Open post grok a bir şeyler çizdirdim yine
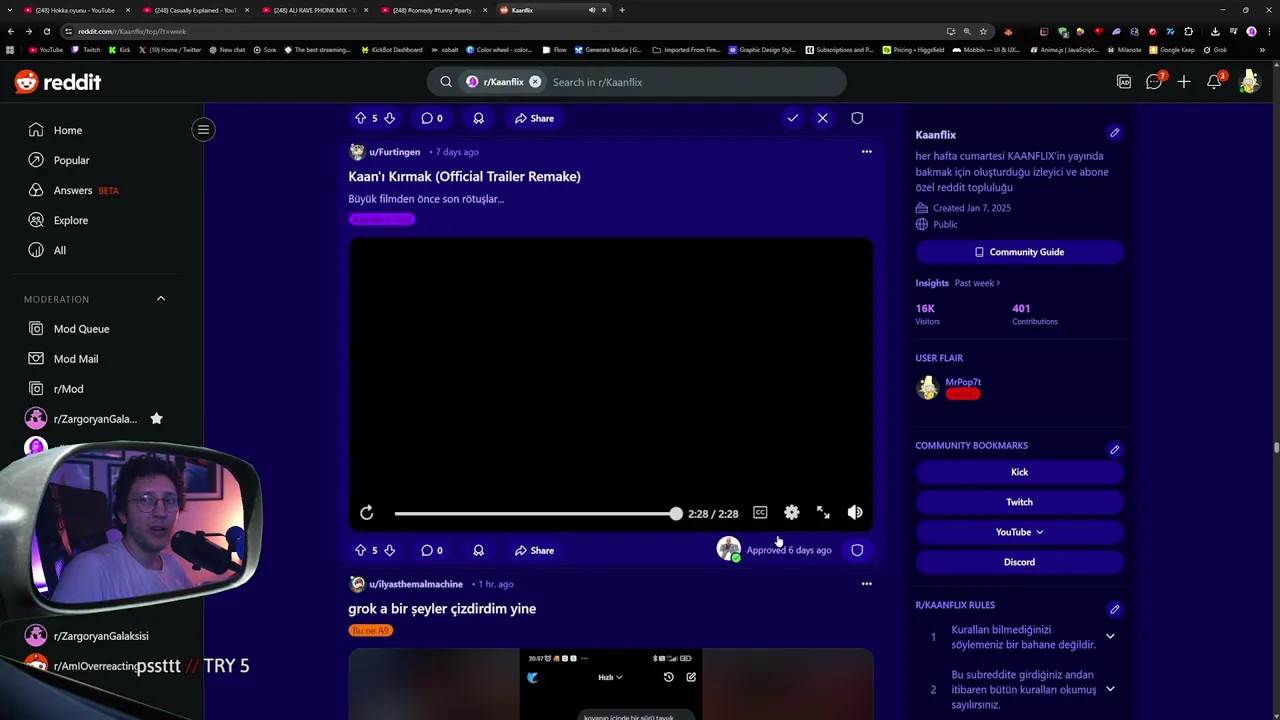Viewport: 1280px width, 720px height. (442, 608)
